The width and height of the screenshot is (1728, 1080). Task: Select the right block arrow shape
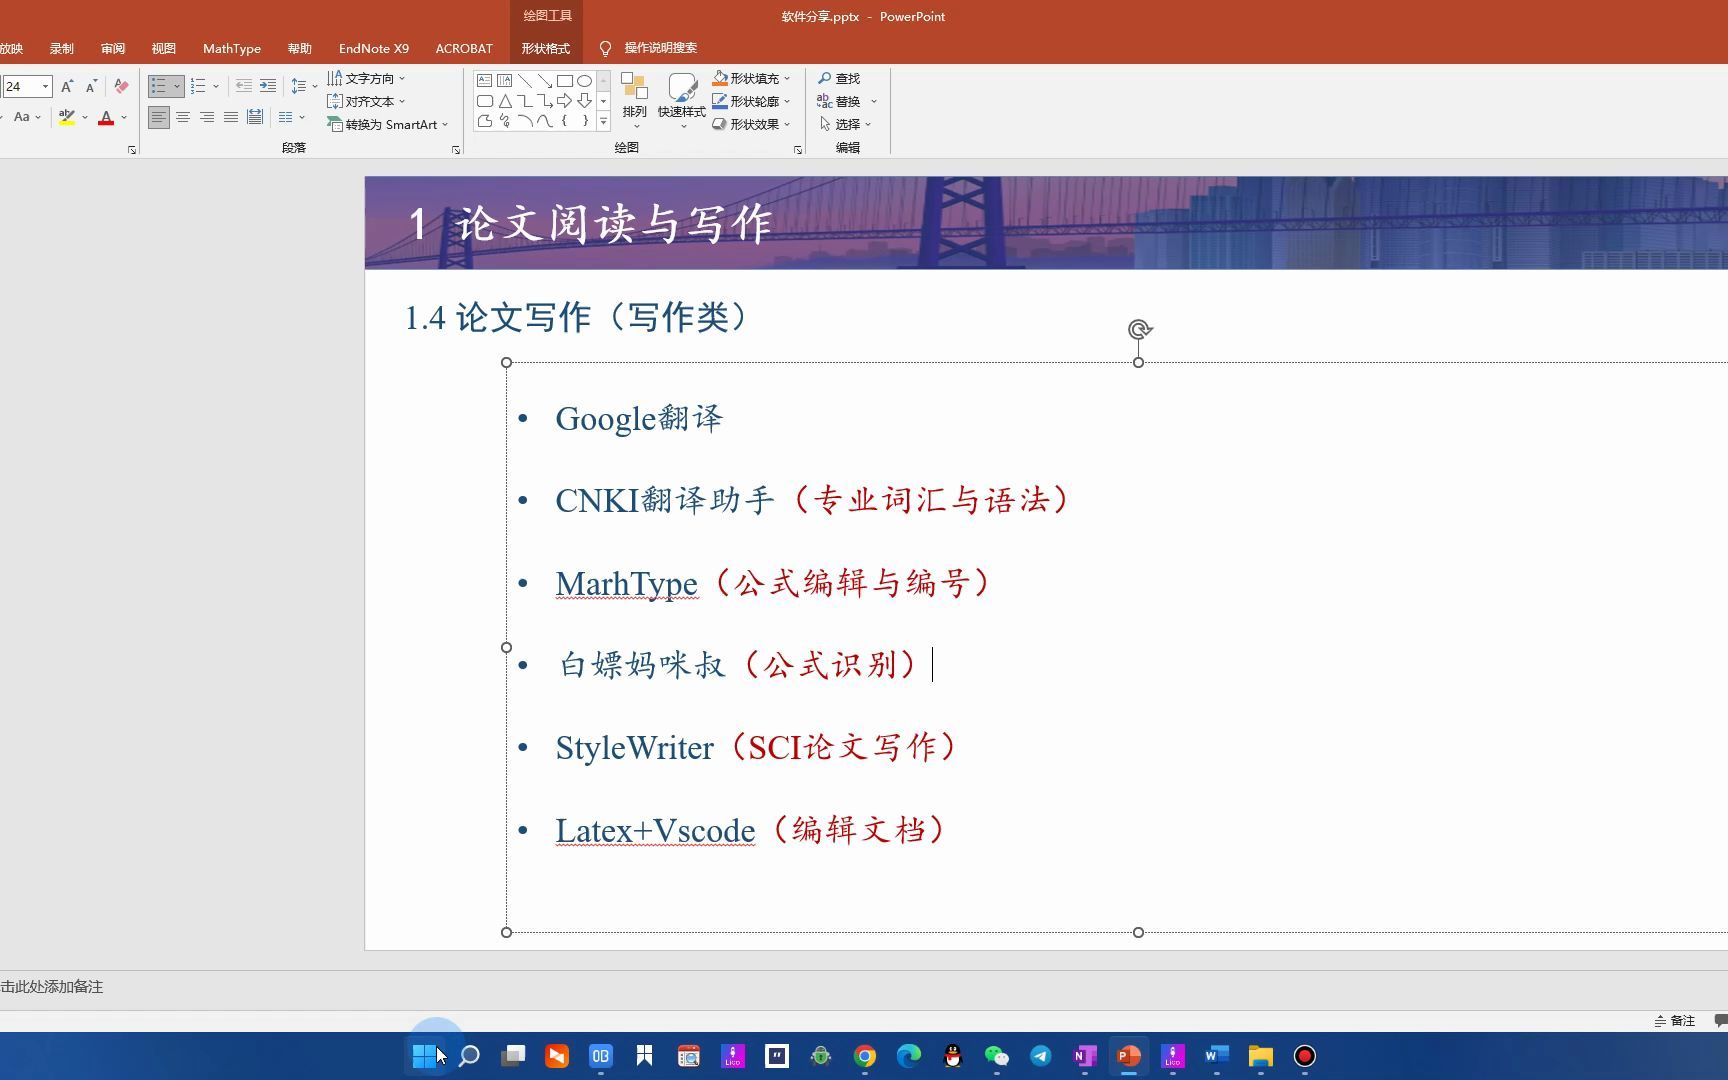(x=564, y=101)
